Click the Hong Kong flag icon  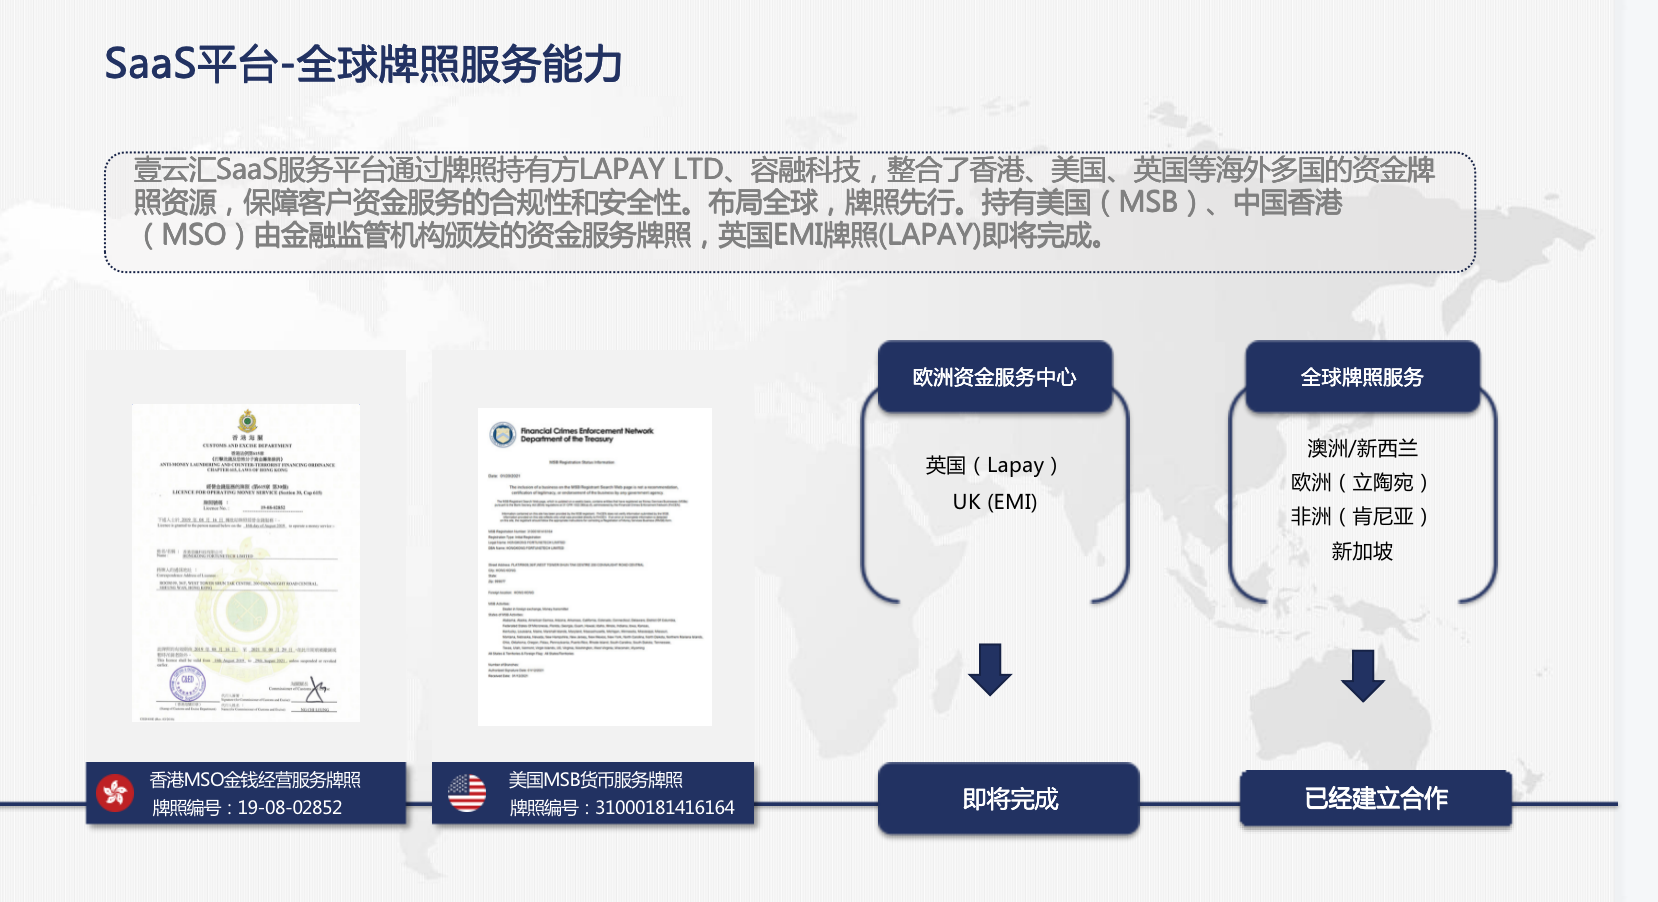[x=115, y=793]
